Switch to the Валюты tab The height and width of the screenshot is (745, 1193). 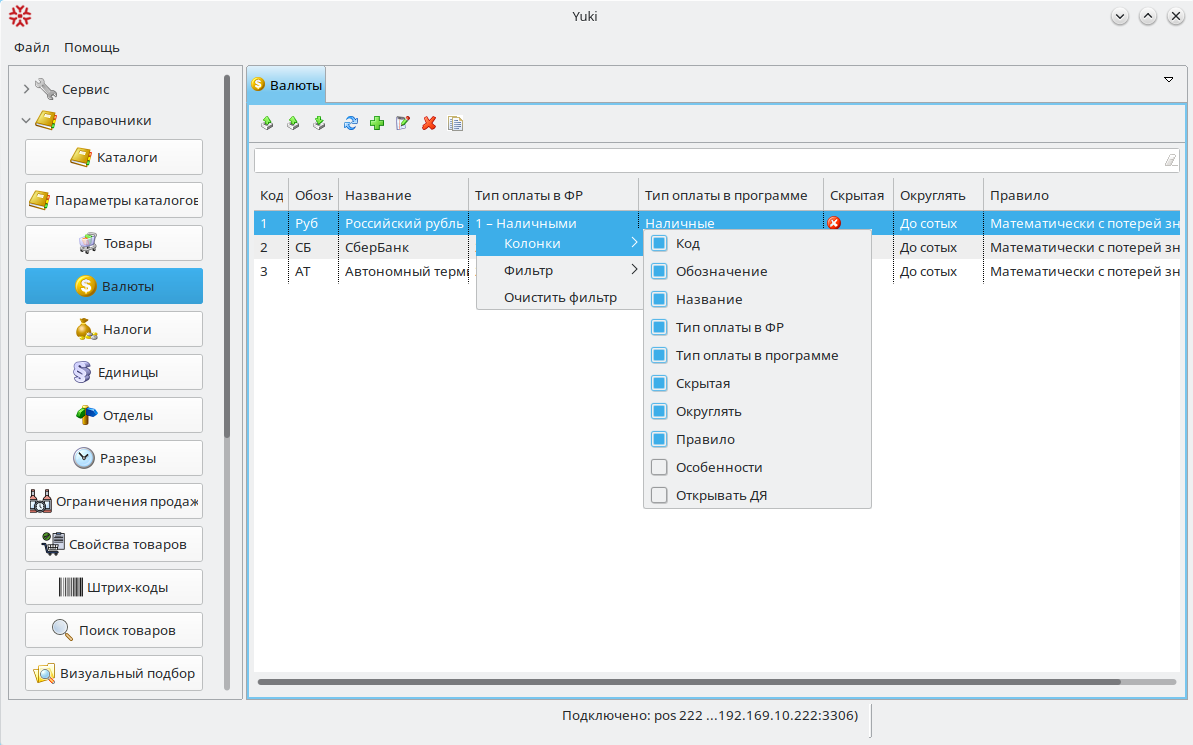point(287,85)
